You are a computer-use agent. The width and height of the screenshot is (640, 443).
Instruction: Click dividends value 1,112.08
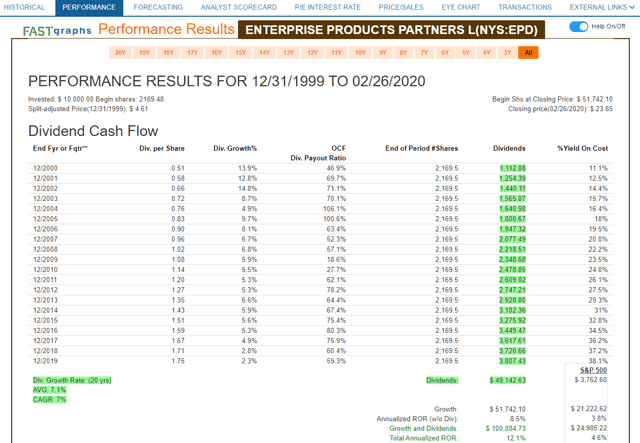click(513, 168)
